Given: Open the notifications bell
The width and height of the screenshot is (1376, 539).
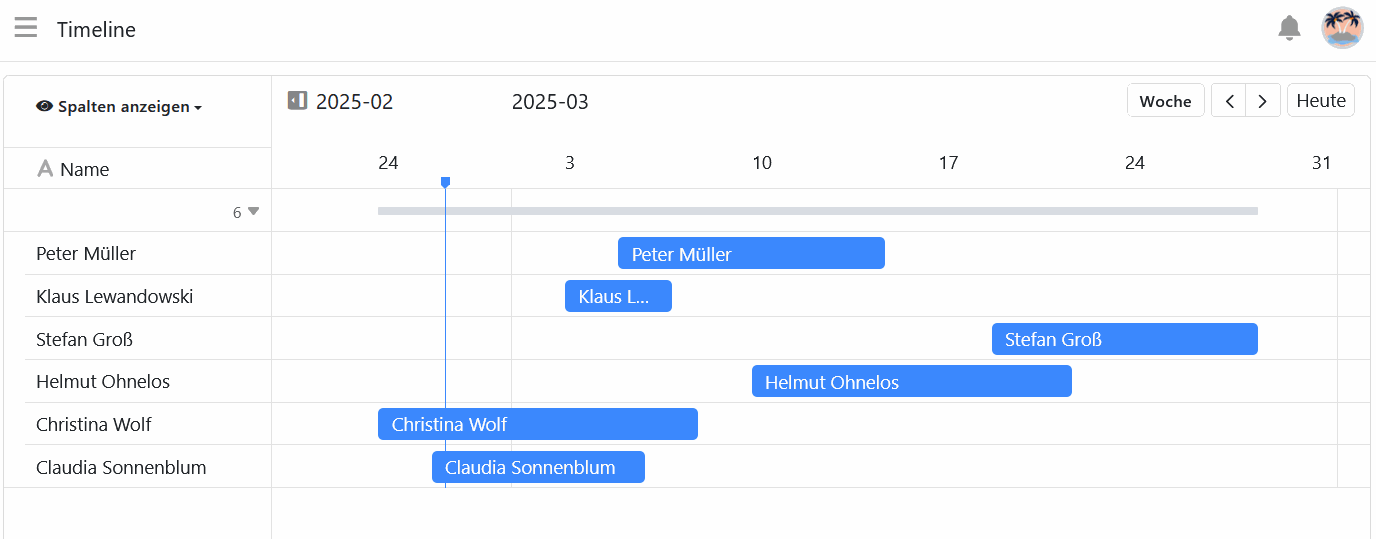Looking at the screenshot, I should click(1289, 28).
